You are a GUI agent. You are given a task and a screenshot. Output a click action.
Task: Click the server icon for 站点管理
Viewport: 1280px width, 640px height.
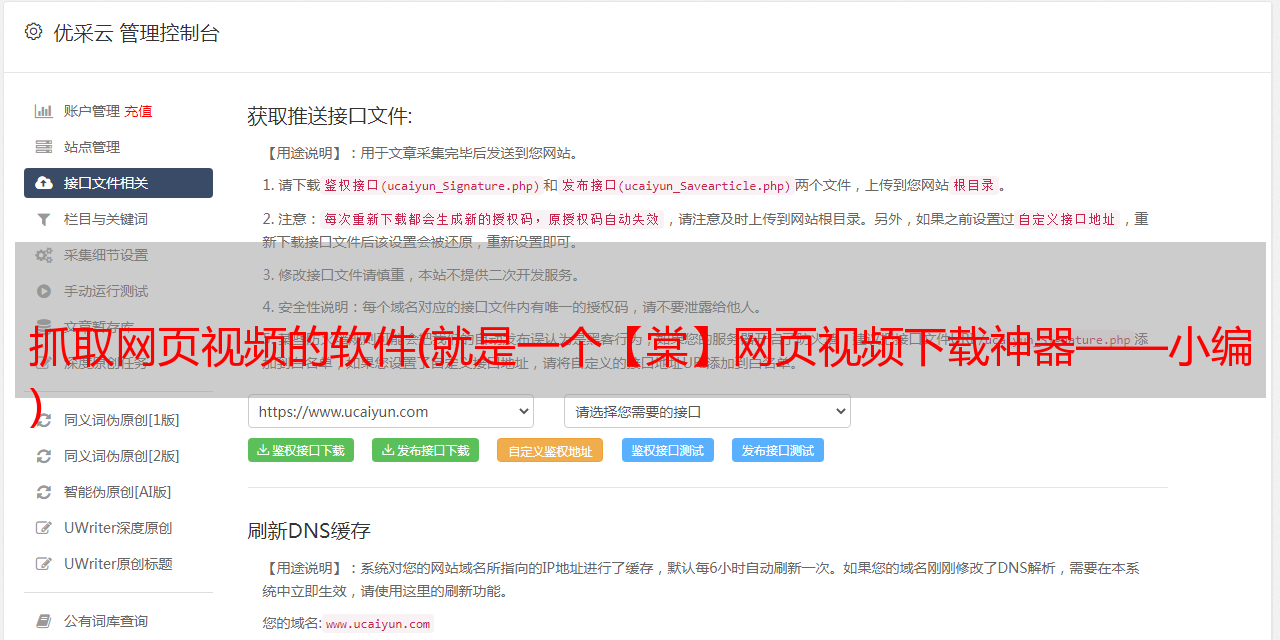(x=44, y=147)
